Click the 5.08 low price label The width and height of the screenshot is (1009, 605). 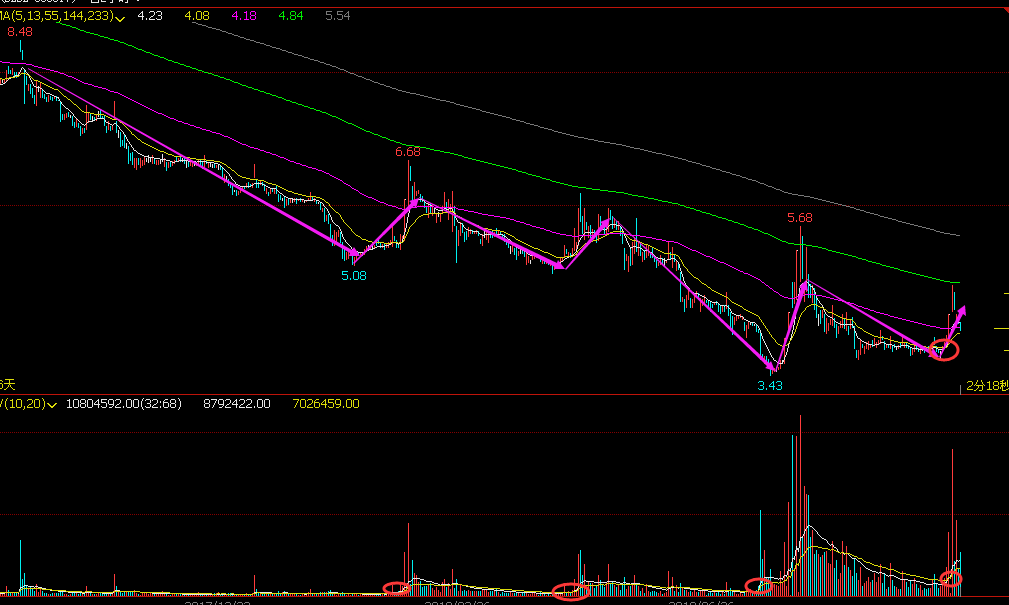[x=354, y=275]
